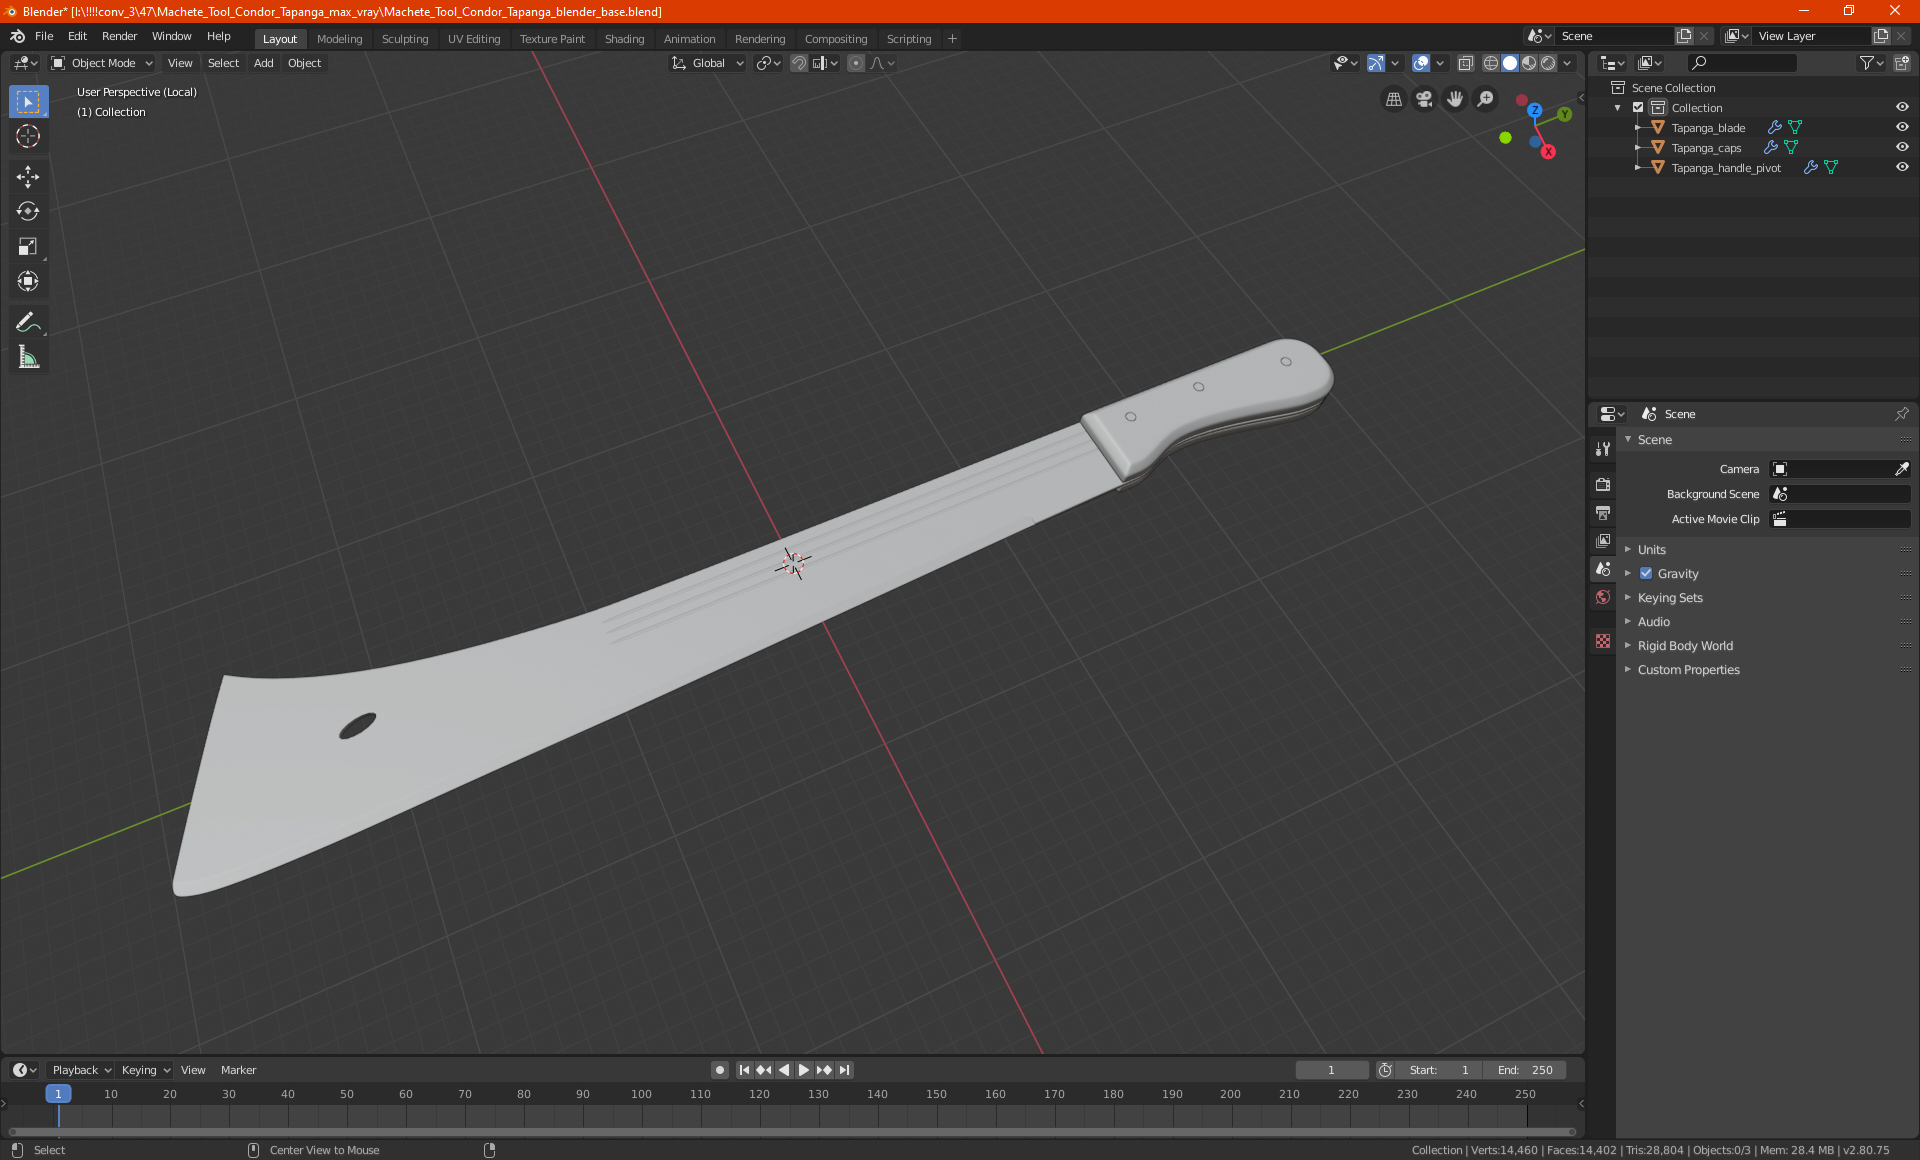Select the Rotate tool
1920x1160 pixels.
pos(28,211)
